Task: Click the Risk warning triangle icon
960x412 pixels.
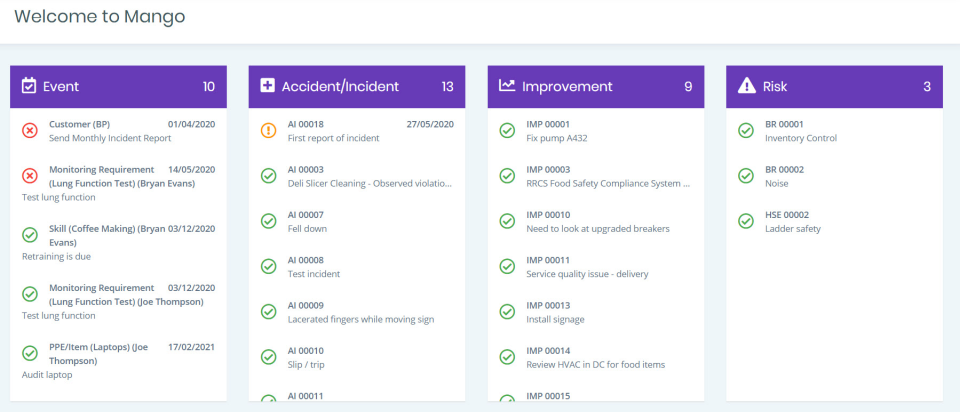Action: [x=746, y=86]
